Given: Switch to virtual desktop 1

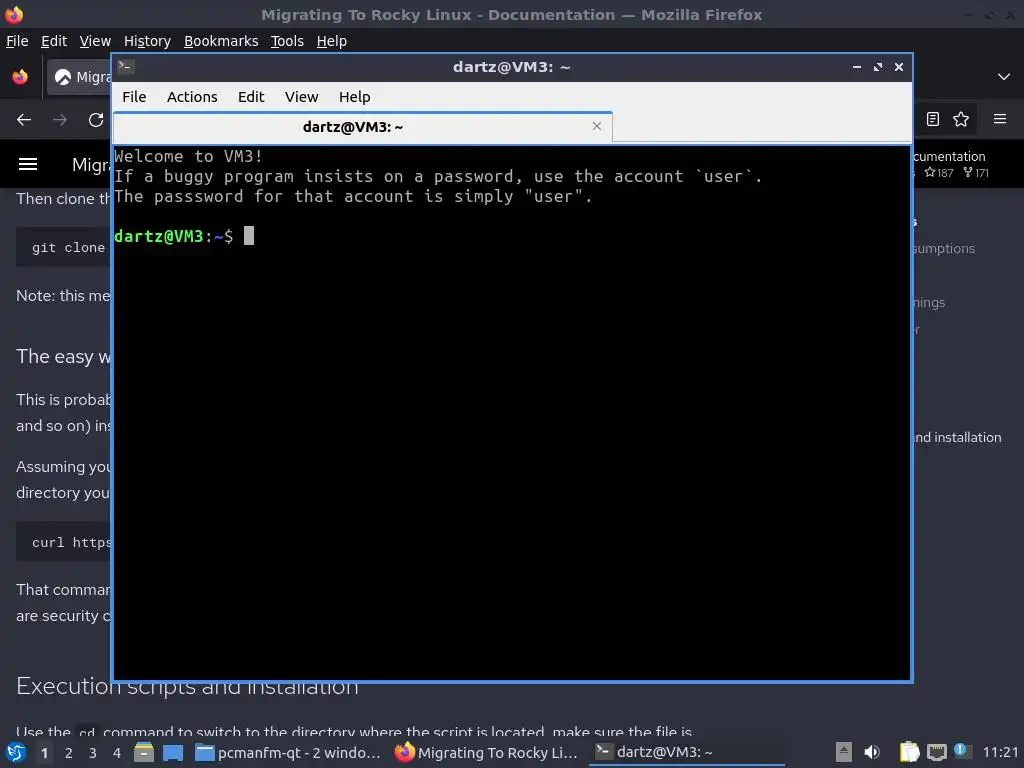Looking at the screenshot, I should point(44,753).
